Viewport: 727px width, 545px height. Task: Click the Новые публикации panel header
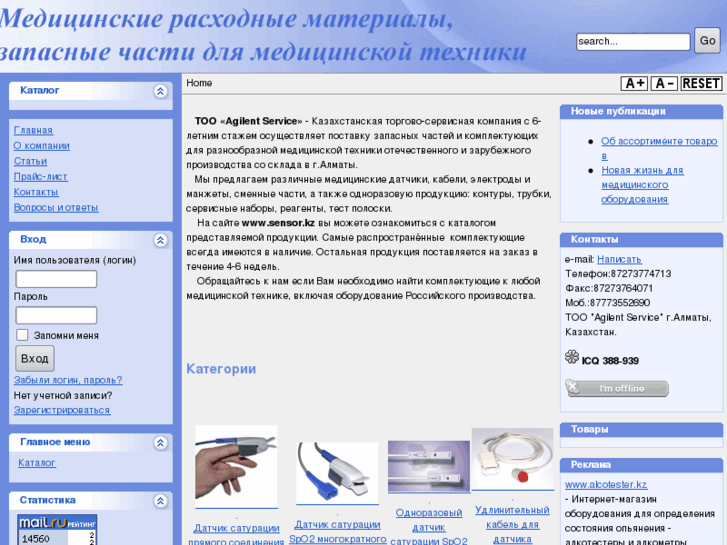pyautogui.click(x=641, y=111)
